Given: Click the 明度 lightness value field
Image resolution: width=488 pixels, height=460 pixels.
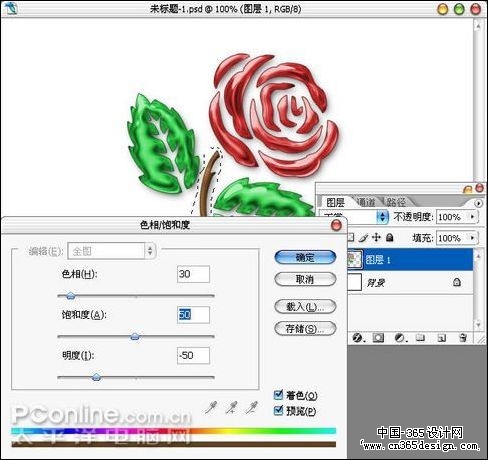Looking at the screenshot, I should click(193, 355).
